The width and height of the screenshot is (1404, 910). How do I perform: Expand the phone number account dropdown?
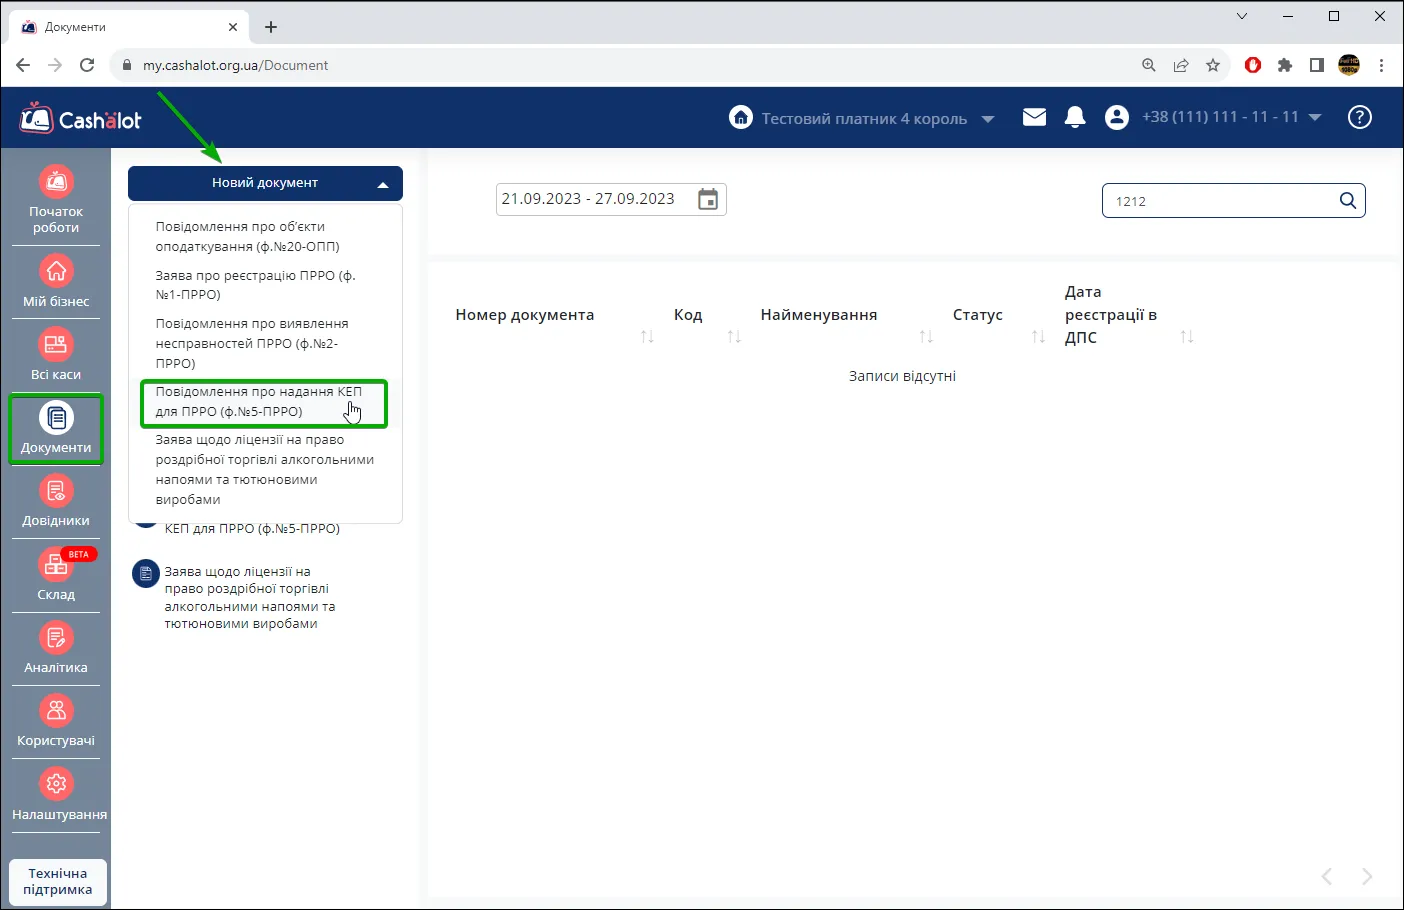coord(1315,118)
